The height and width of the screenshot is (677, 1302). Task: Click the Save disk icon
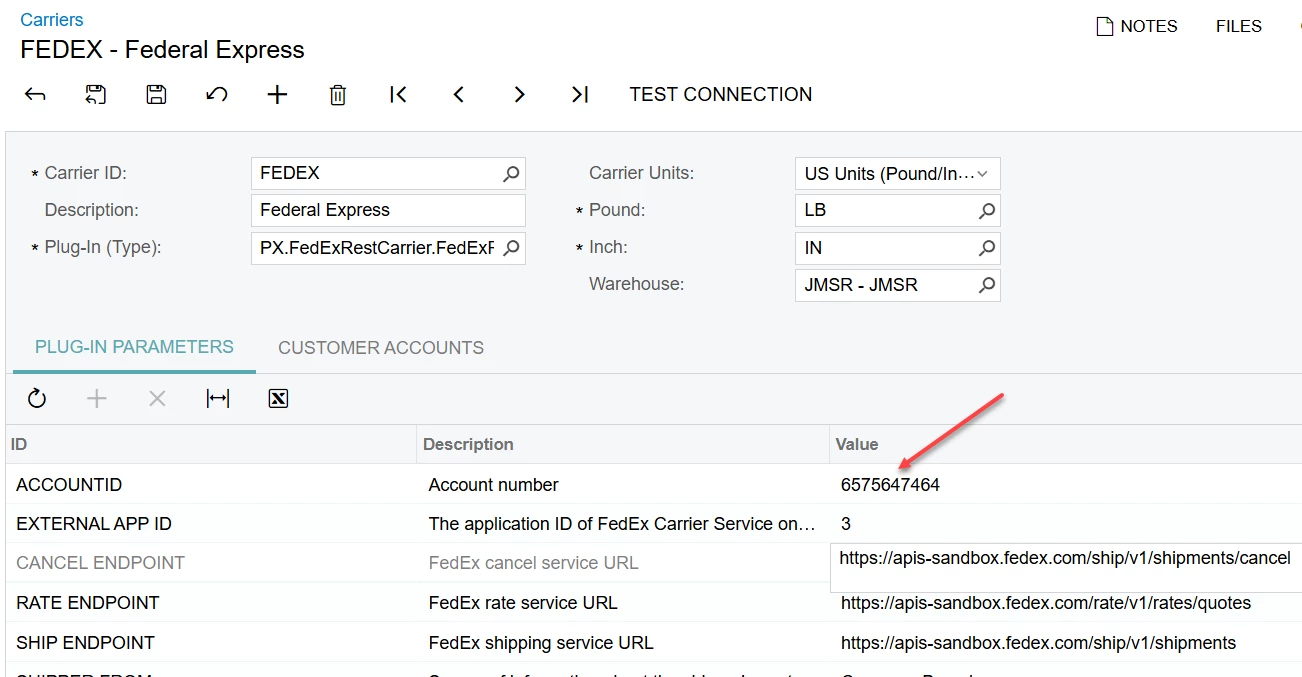click(x=156, y=95)
